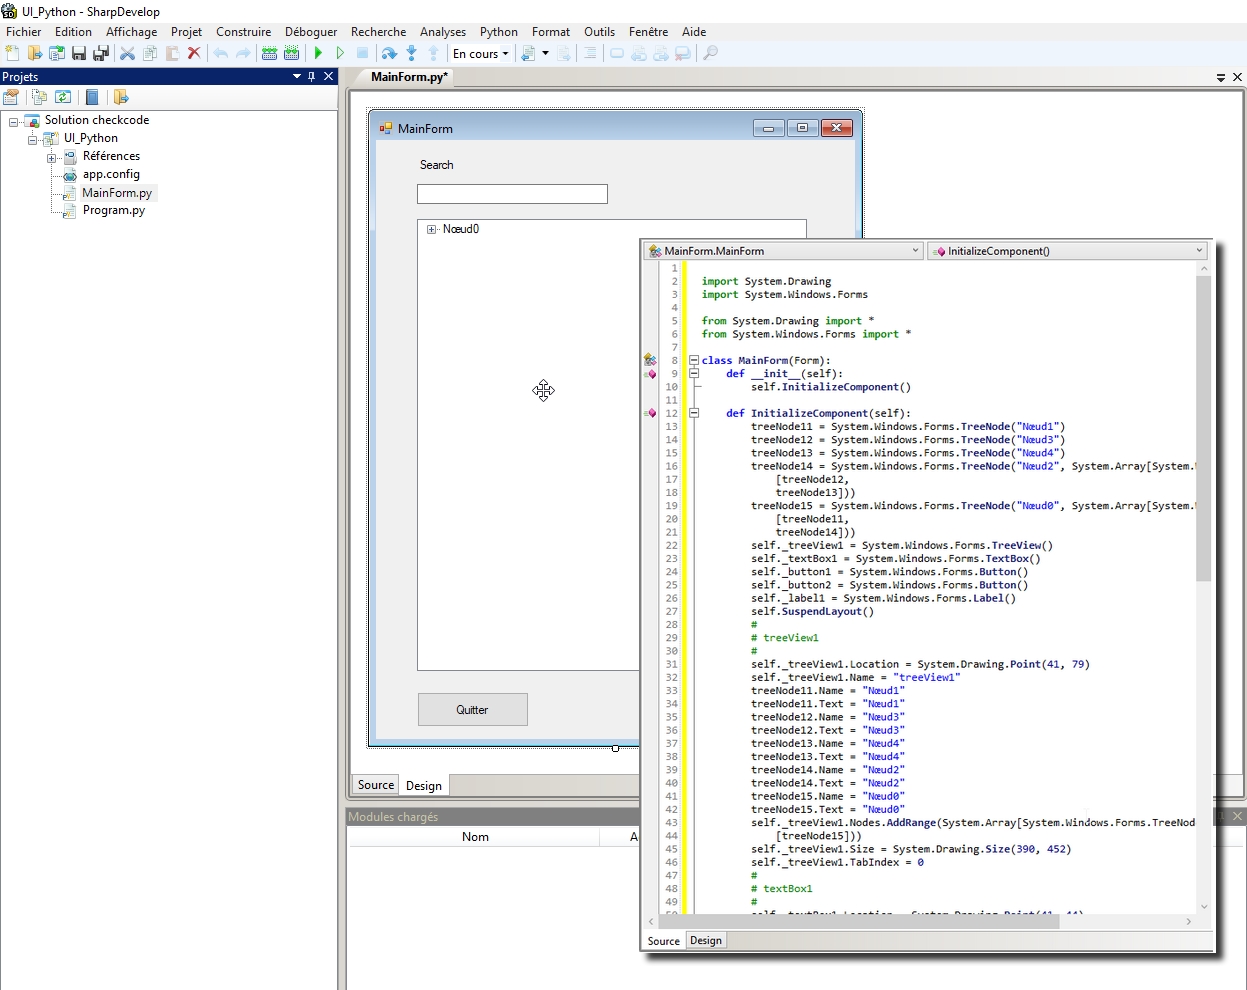Open the Fichier menu
Screen dimensions: 1247x990
point(24,32)
